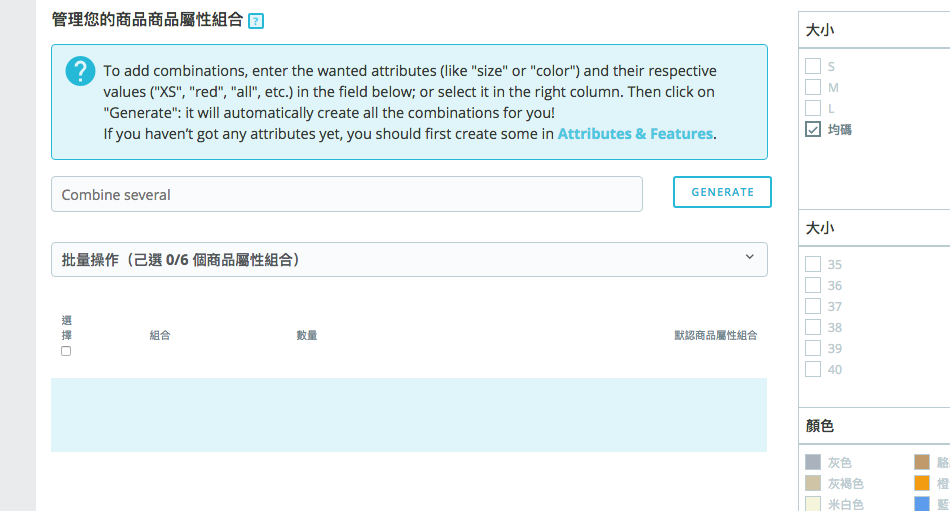Click the bulk actions chevron arrow
950x511 pixels.
pos(750,258)
